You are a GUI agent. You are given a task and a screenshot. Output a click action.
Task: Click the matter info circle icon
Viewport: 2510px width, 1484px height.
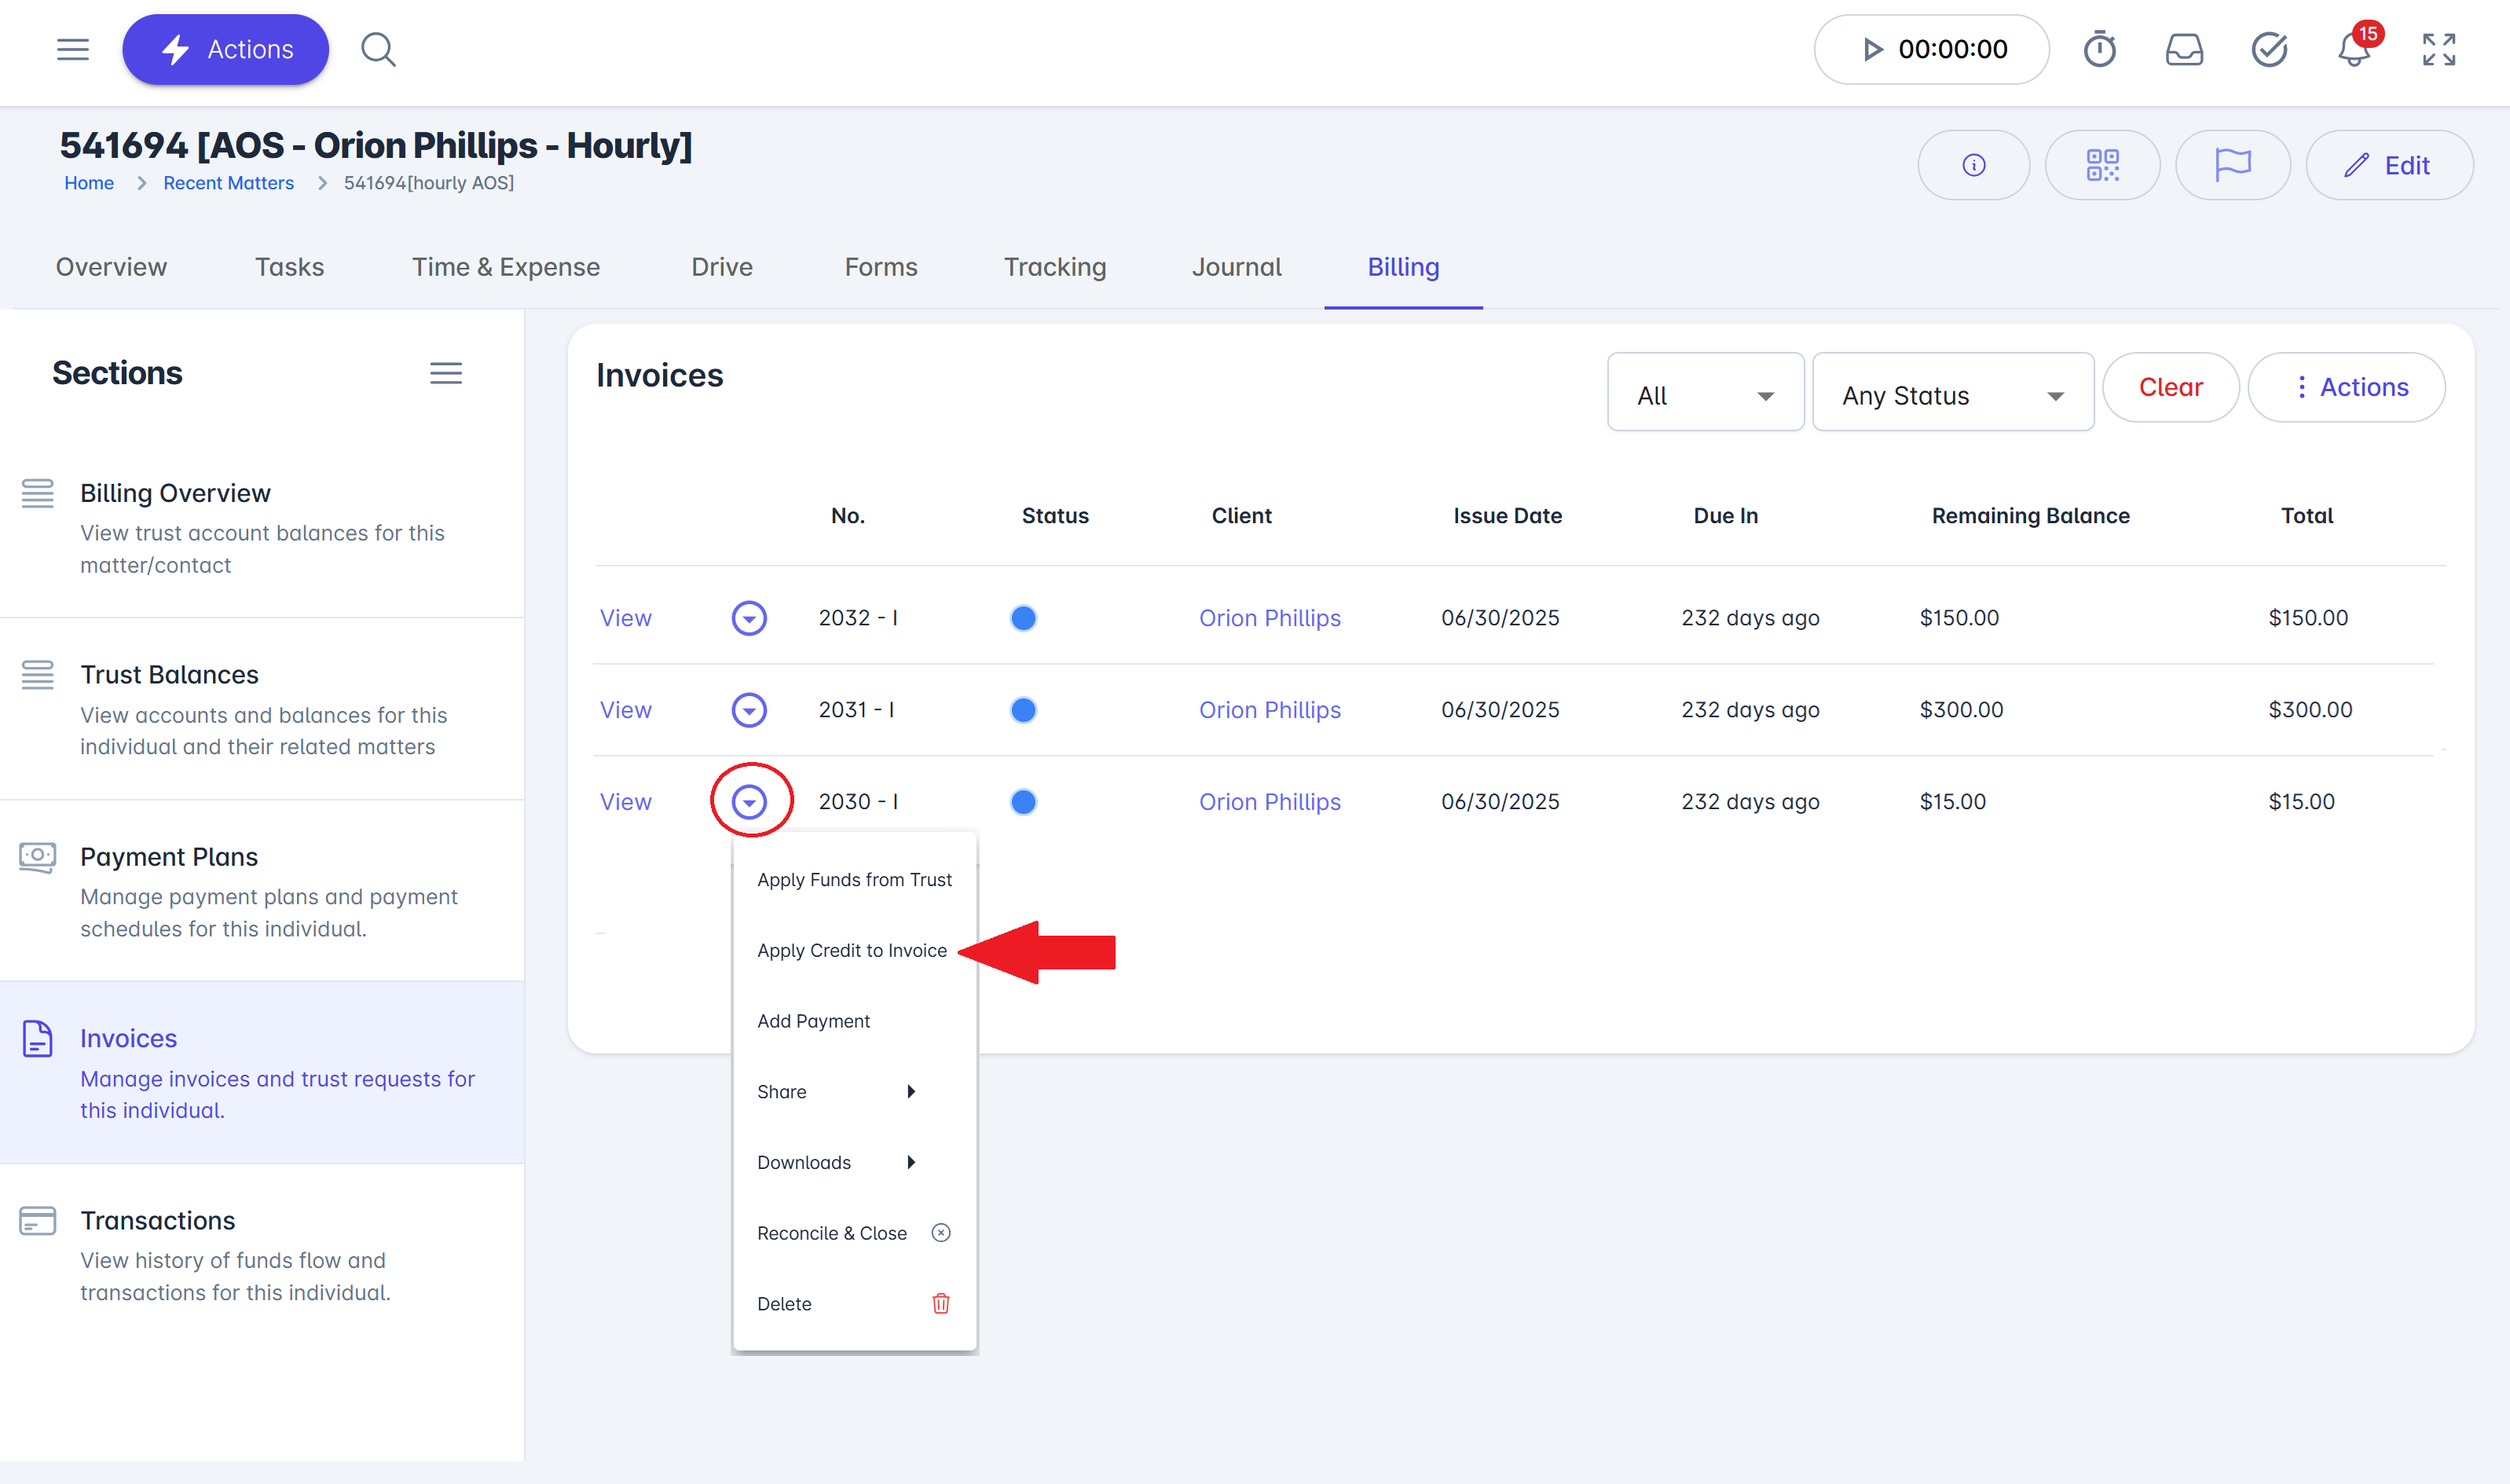[x=1973, y=165]
